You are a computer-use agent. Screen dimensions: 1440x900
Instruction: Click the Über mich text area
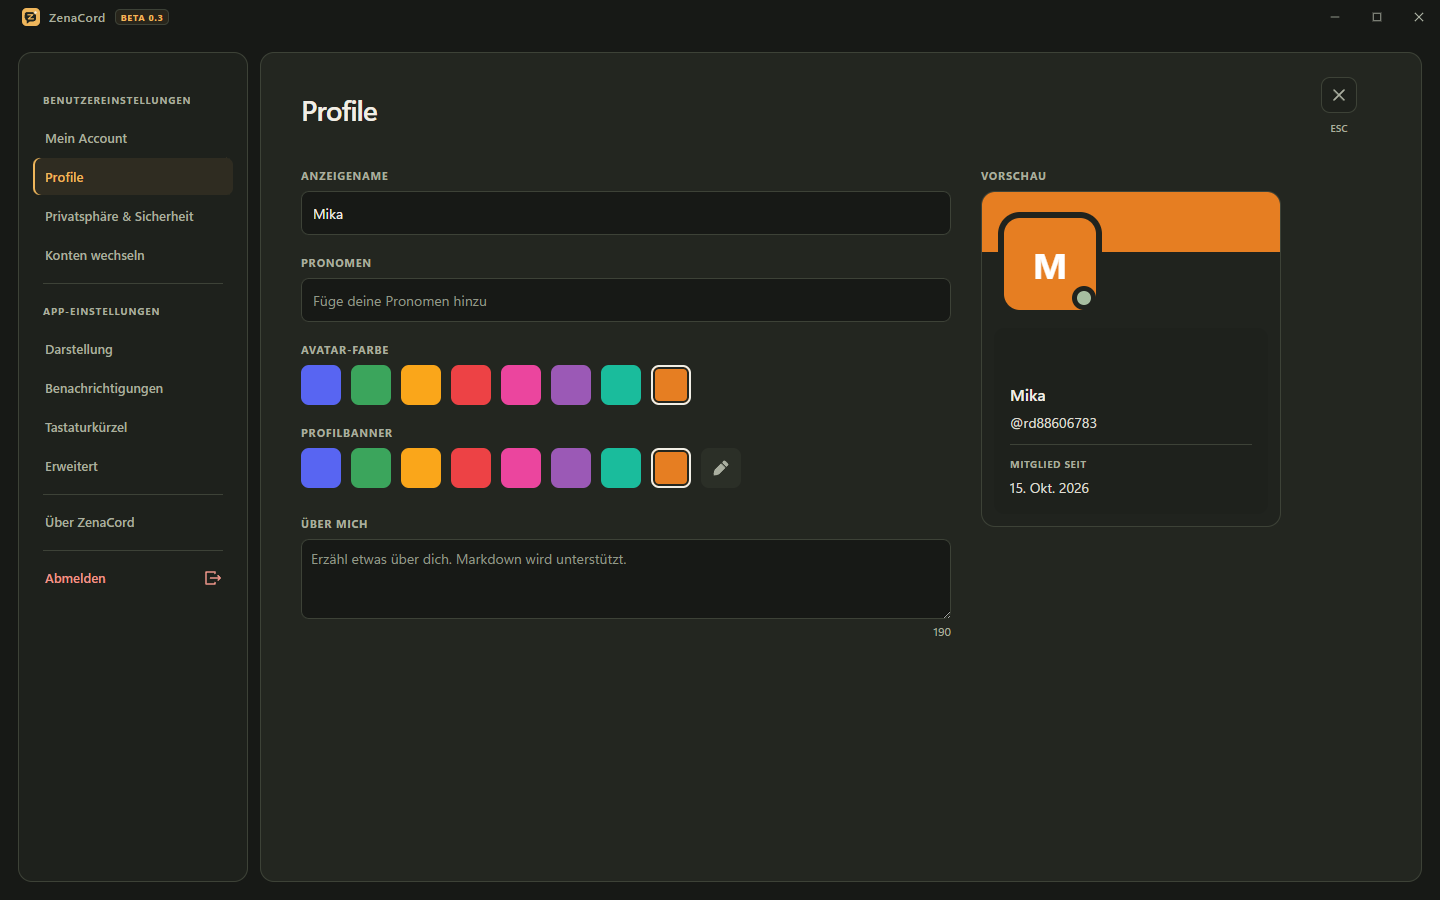[x=626, y=579]
